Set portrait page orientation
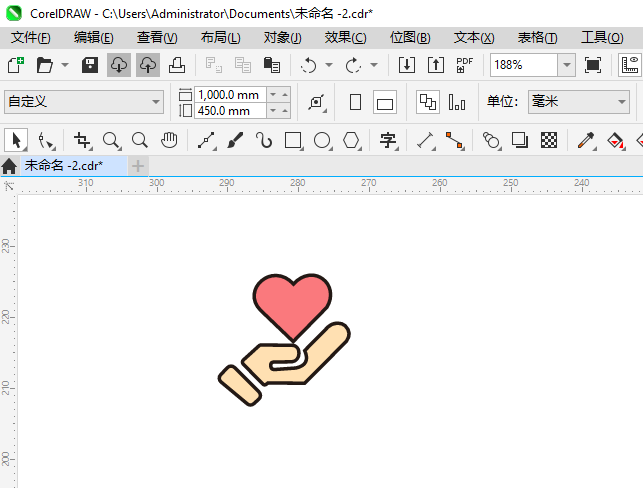Viewport: 643px width, 488px height. tap(356, 102)
